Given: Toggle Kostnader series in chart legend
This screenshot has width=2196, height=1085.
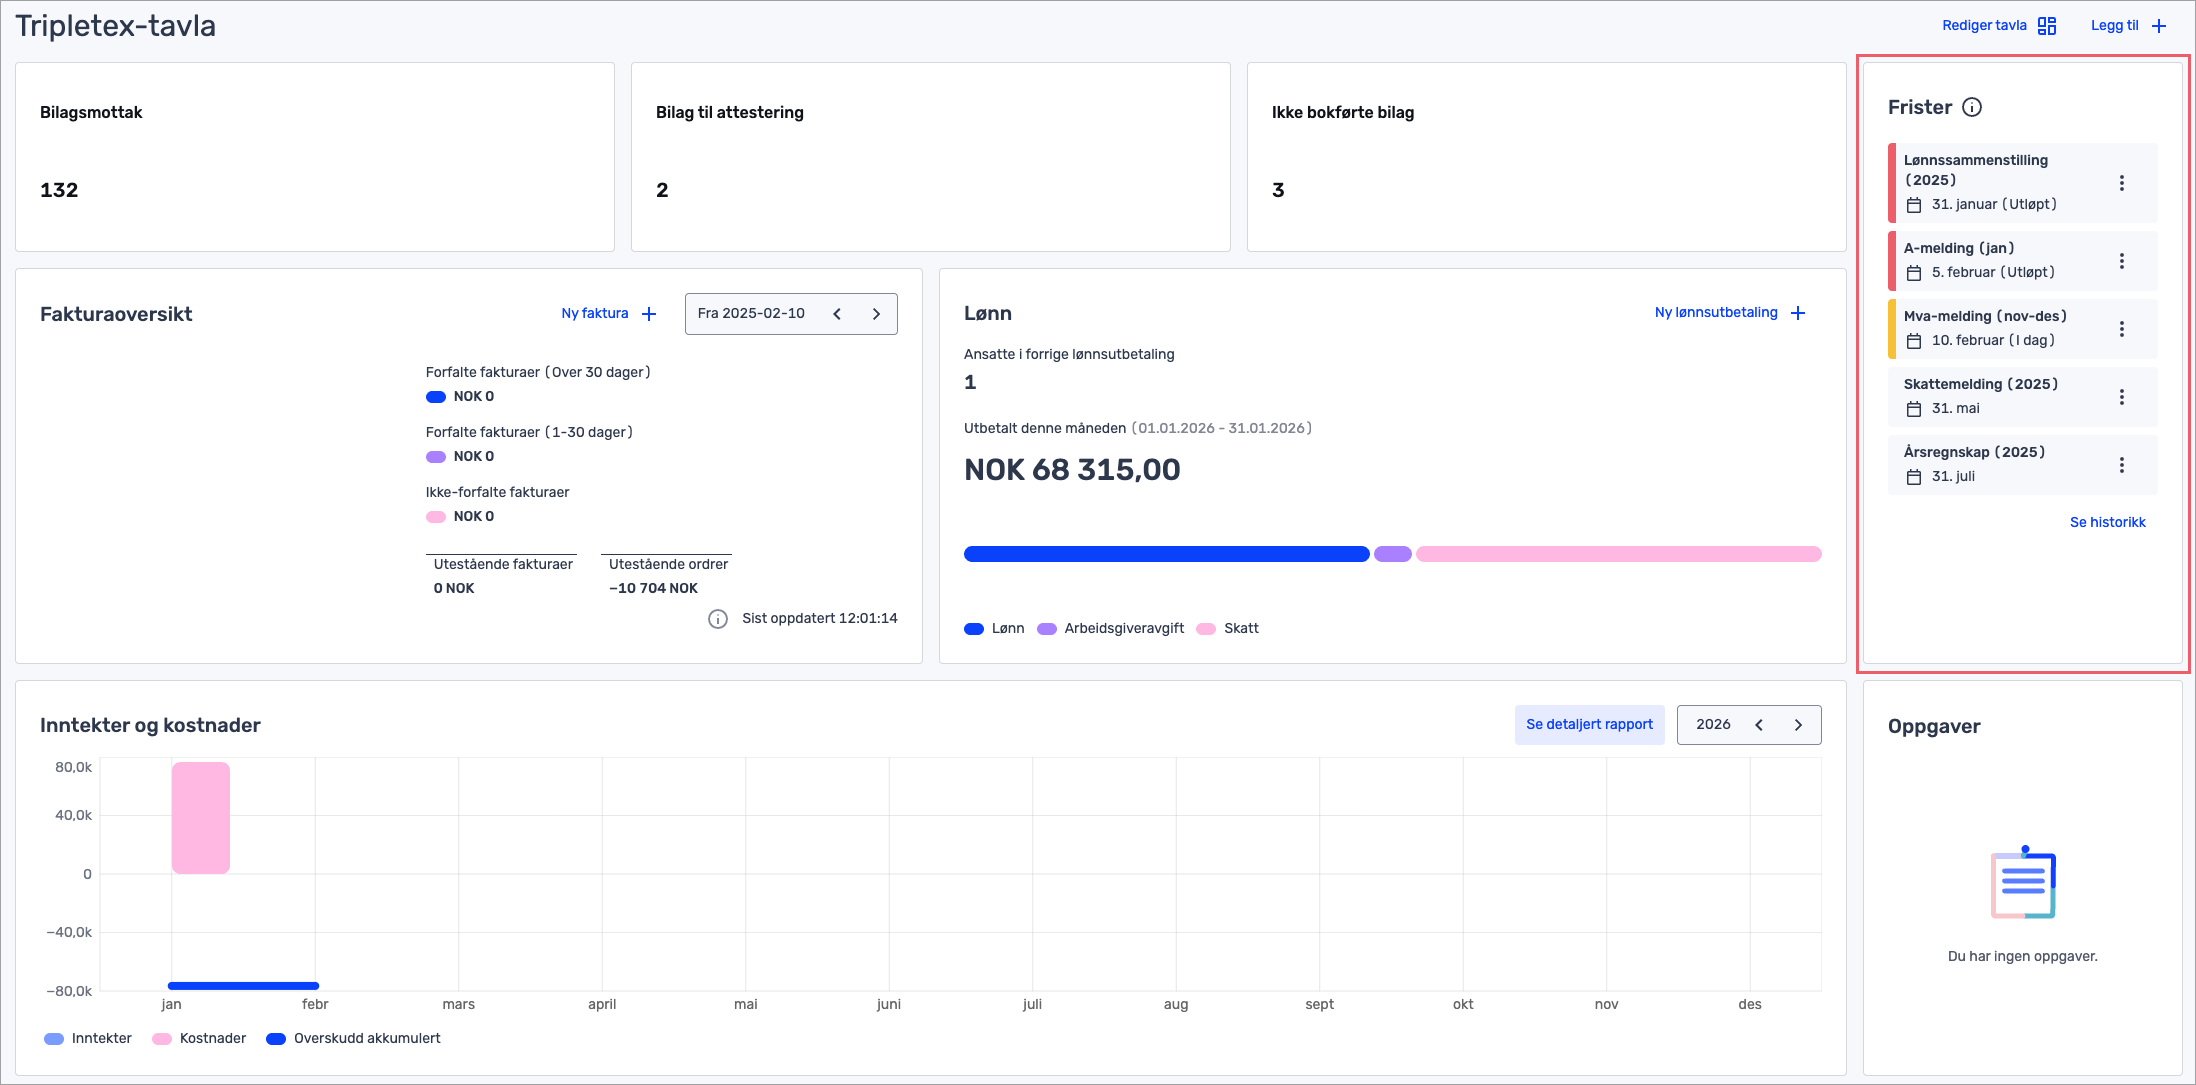Looking at the screenshot, I should click(x=199, y=1039).
